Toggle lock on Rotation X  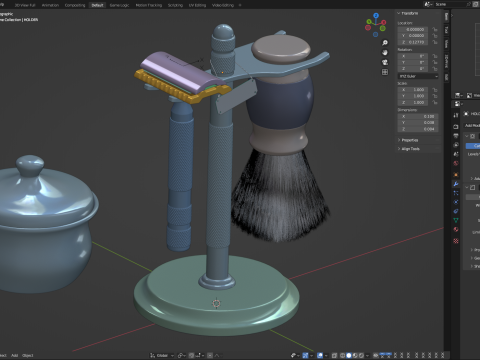[x=435, y=56]
